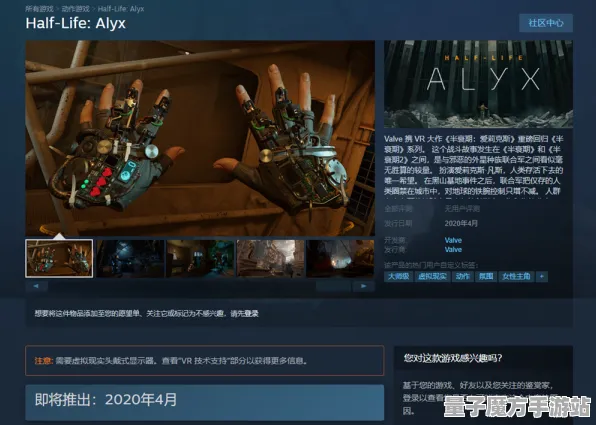Image resolution: width=596 pixels, height=425 pixels.
Task: Click the 动作 tag
Action: 463,276
